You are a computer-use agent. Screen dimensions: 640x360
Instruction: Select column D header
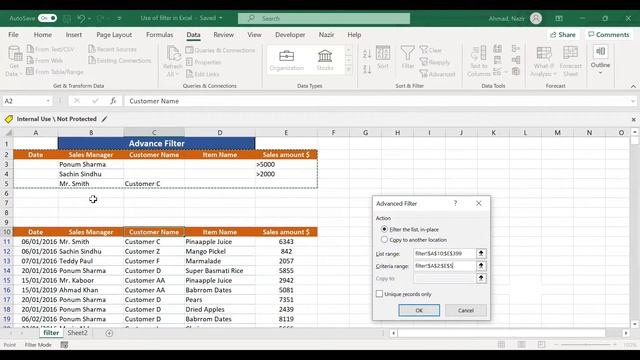[x=220, y=132]
